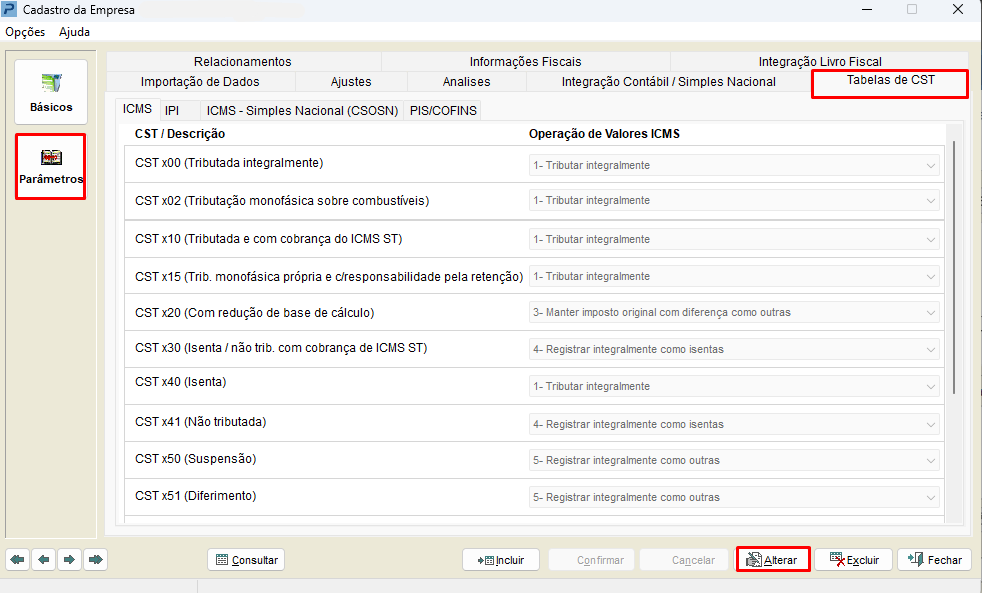Click 'CST x50 (Suspensão)' label

point(196,459)
